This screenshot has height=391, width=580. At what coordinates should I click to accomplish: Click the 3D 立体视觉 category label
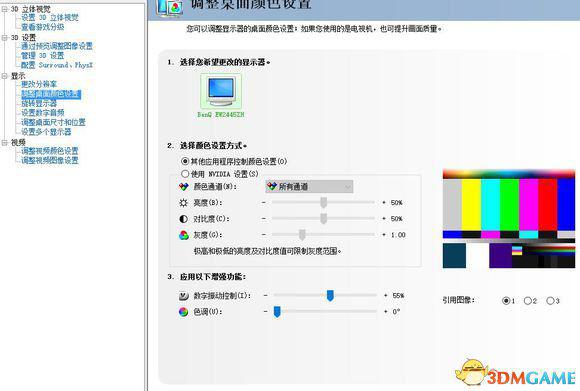(31, 9)
